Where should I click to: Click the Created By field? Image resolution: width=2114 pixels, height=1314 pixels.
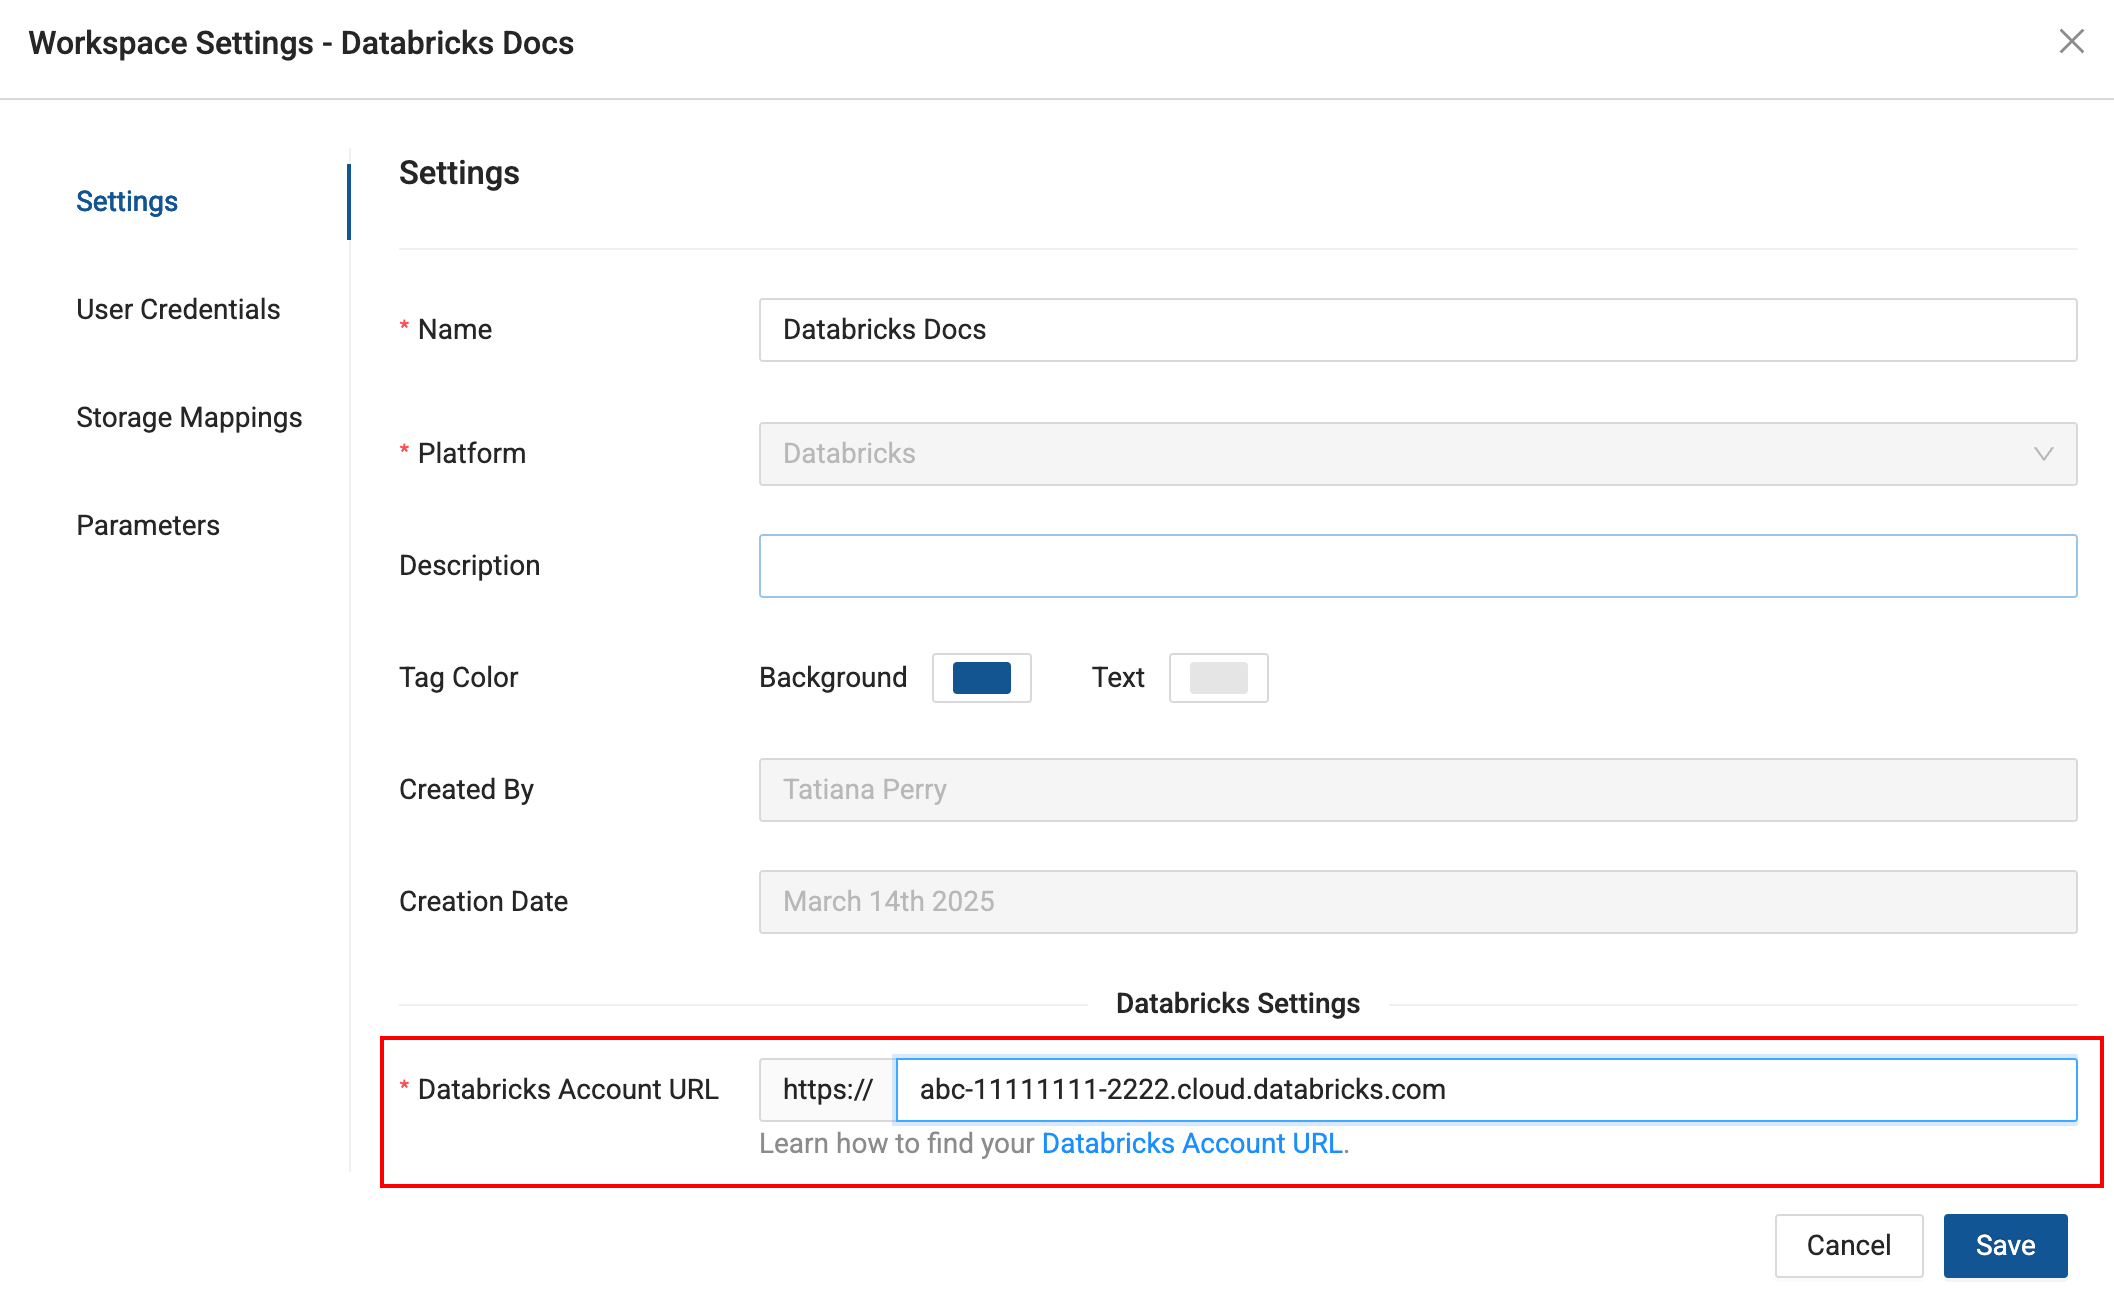[x=1417, y=790]
